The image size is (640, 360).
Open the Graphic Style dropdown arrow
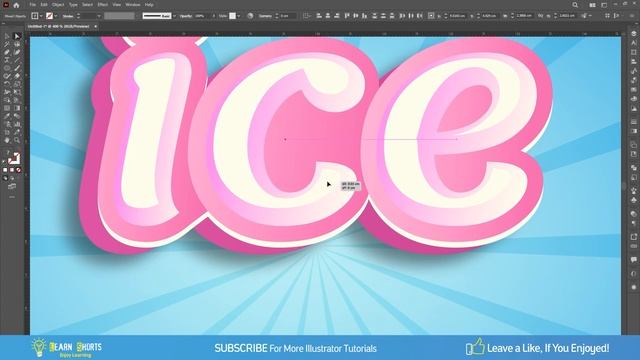(x=239, y=16)
